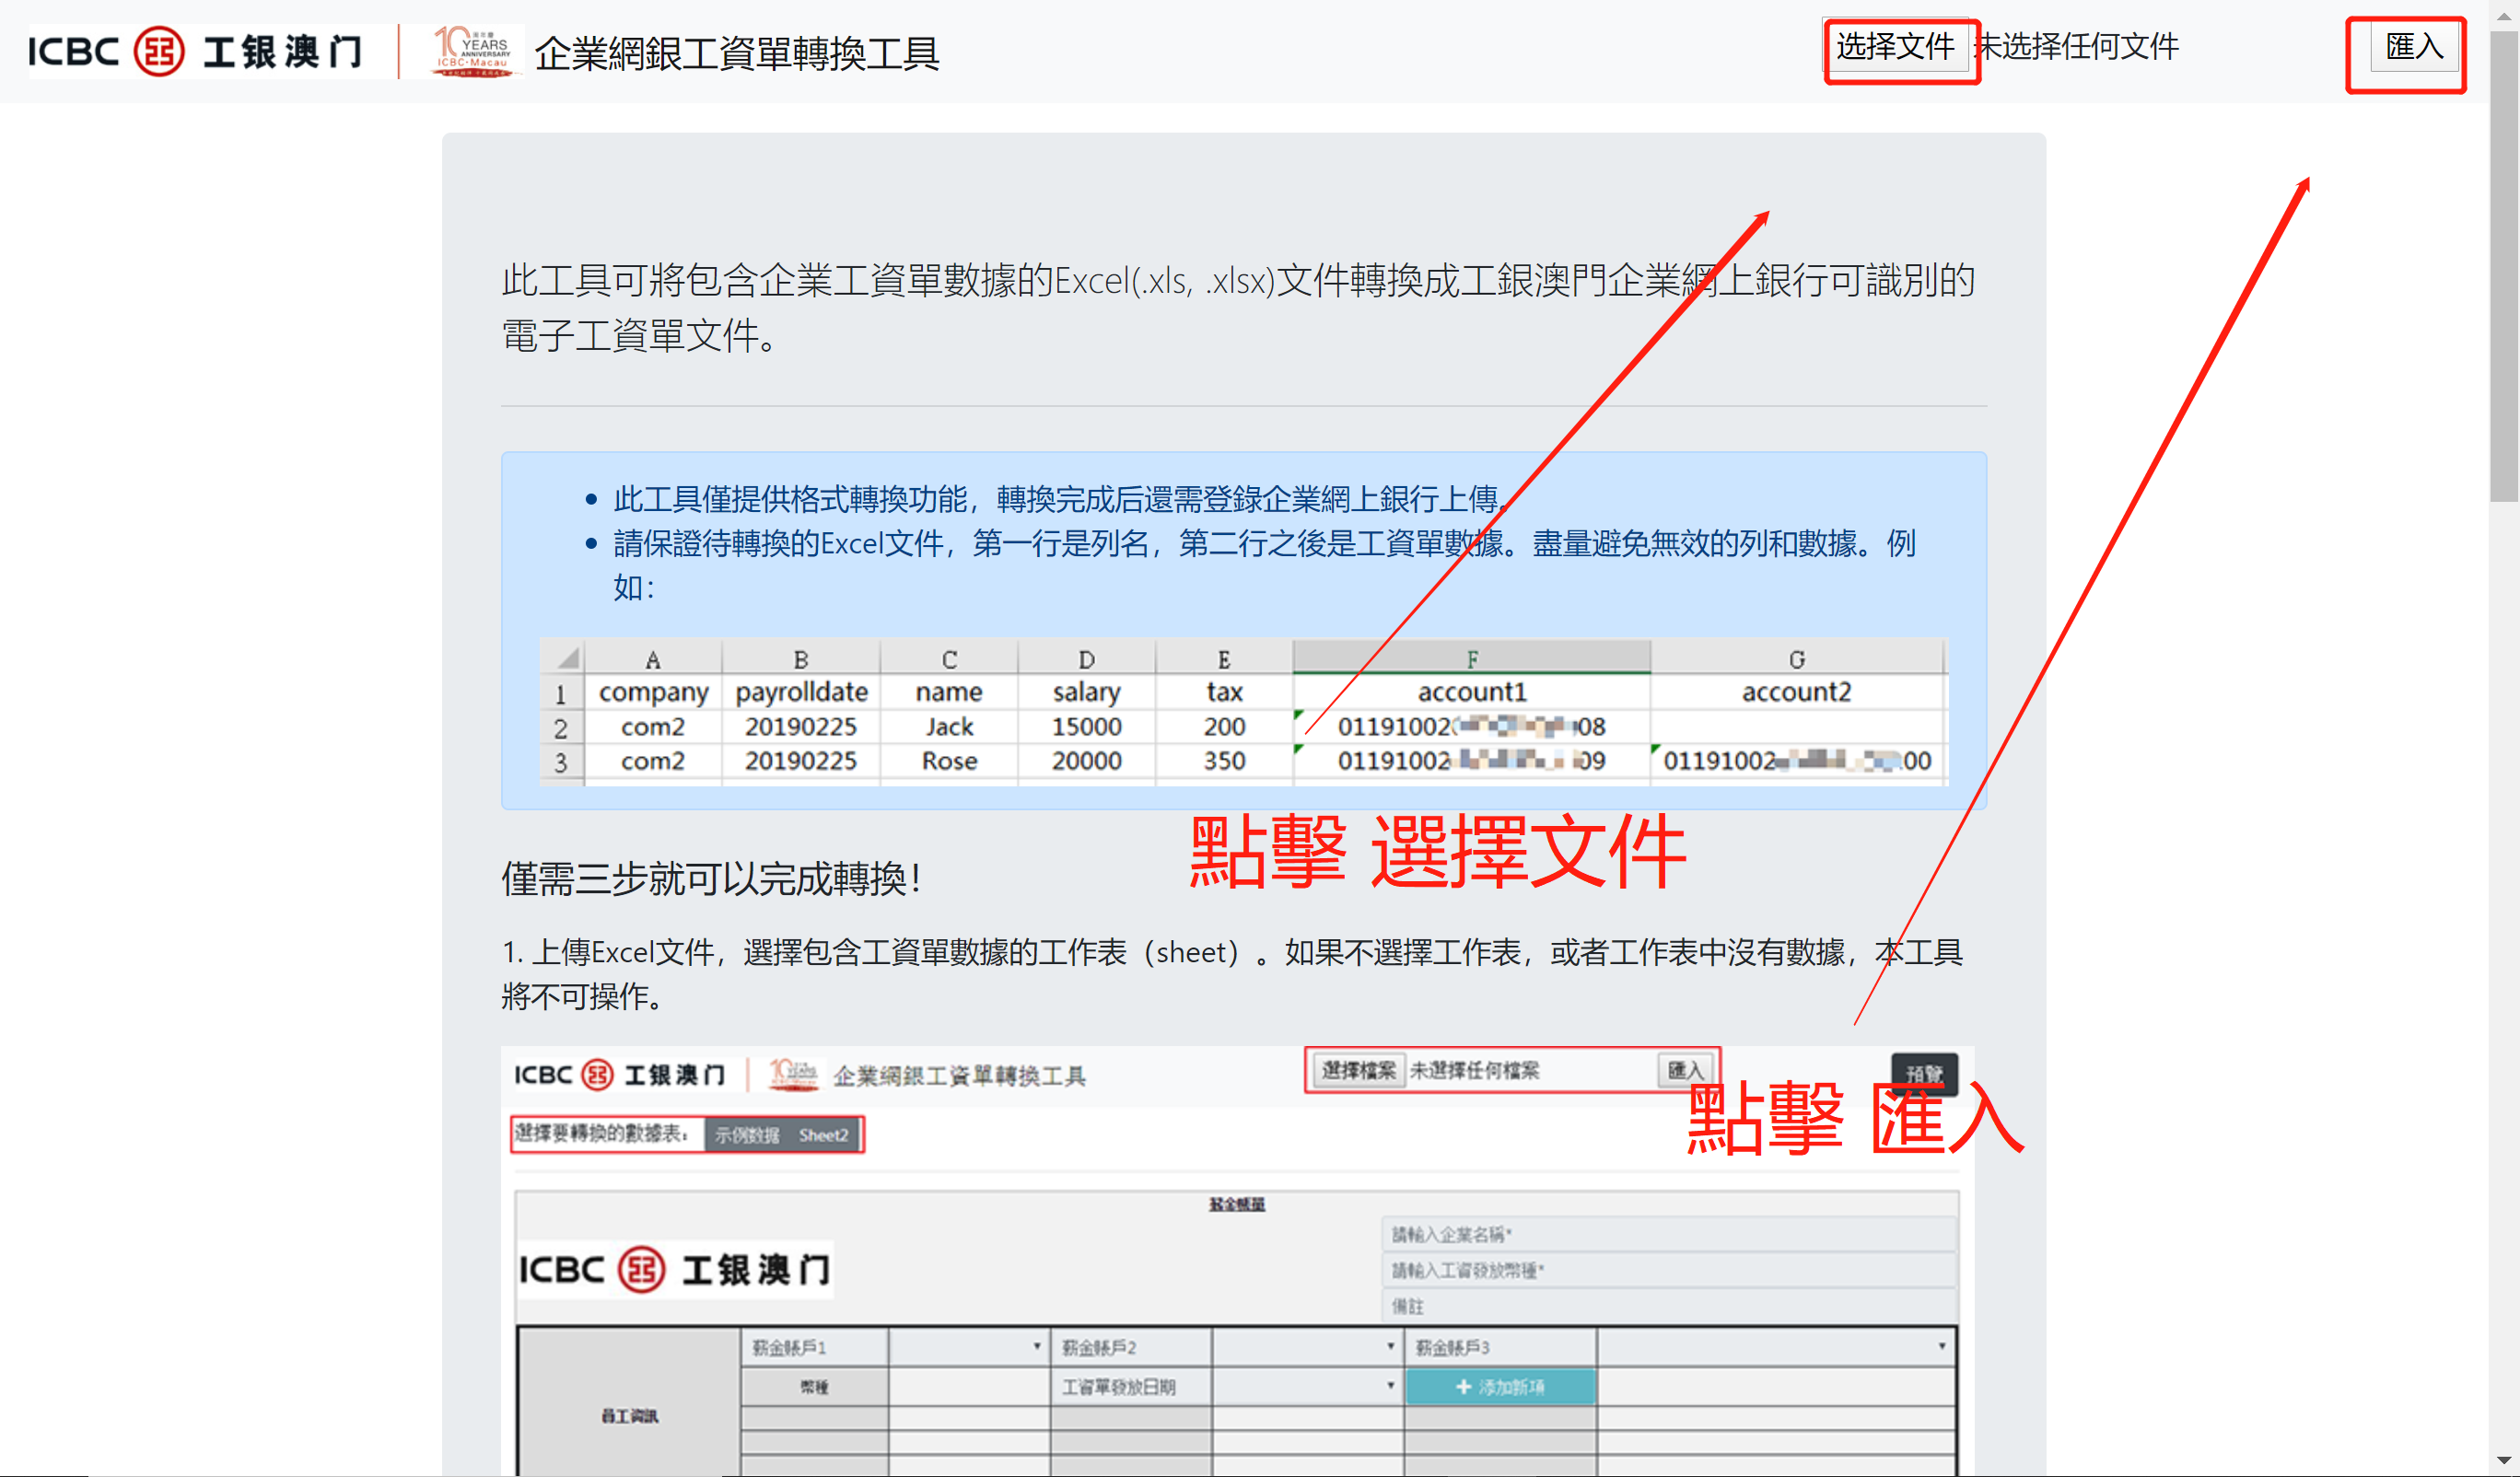Click step 1 text 上傳Excel文件

pyautogui.click(x=1233, y=974)
